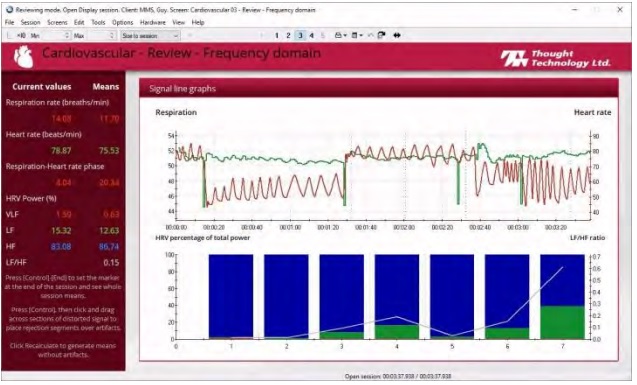Viewport: 637px width, 385px height.
Task: Click the LF mean value 12.63
Action: click(109, 231)
